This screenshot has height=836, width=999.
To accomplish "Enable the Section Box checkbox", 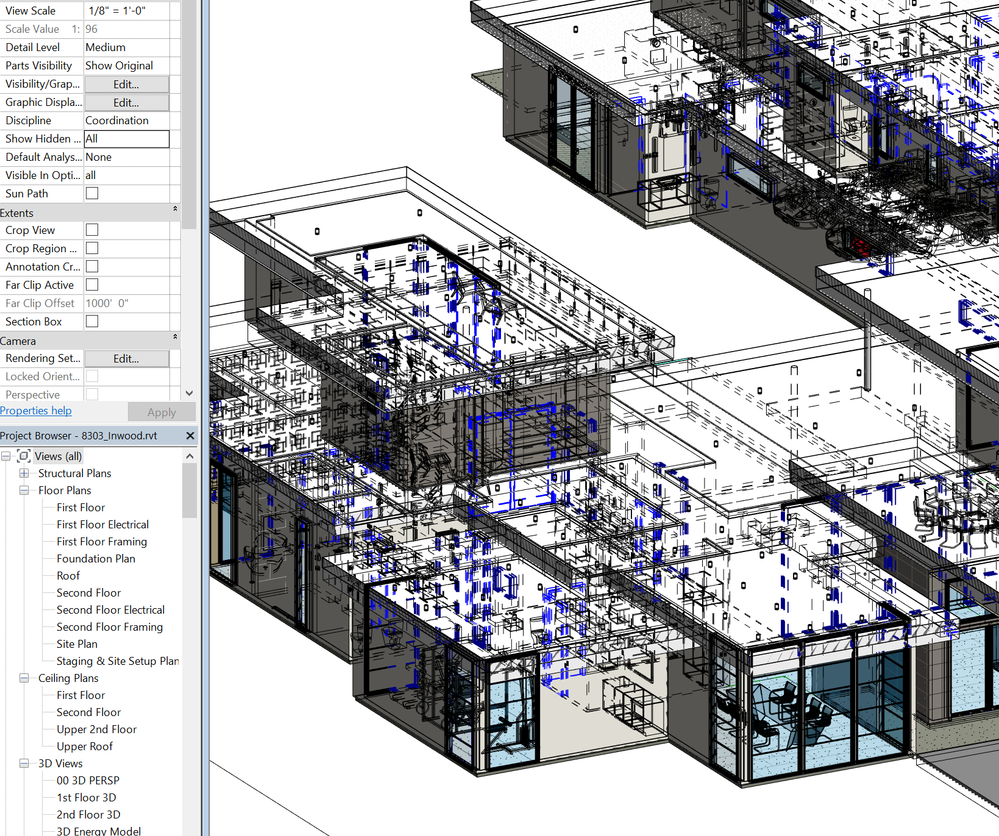I will (92, 322).
